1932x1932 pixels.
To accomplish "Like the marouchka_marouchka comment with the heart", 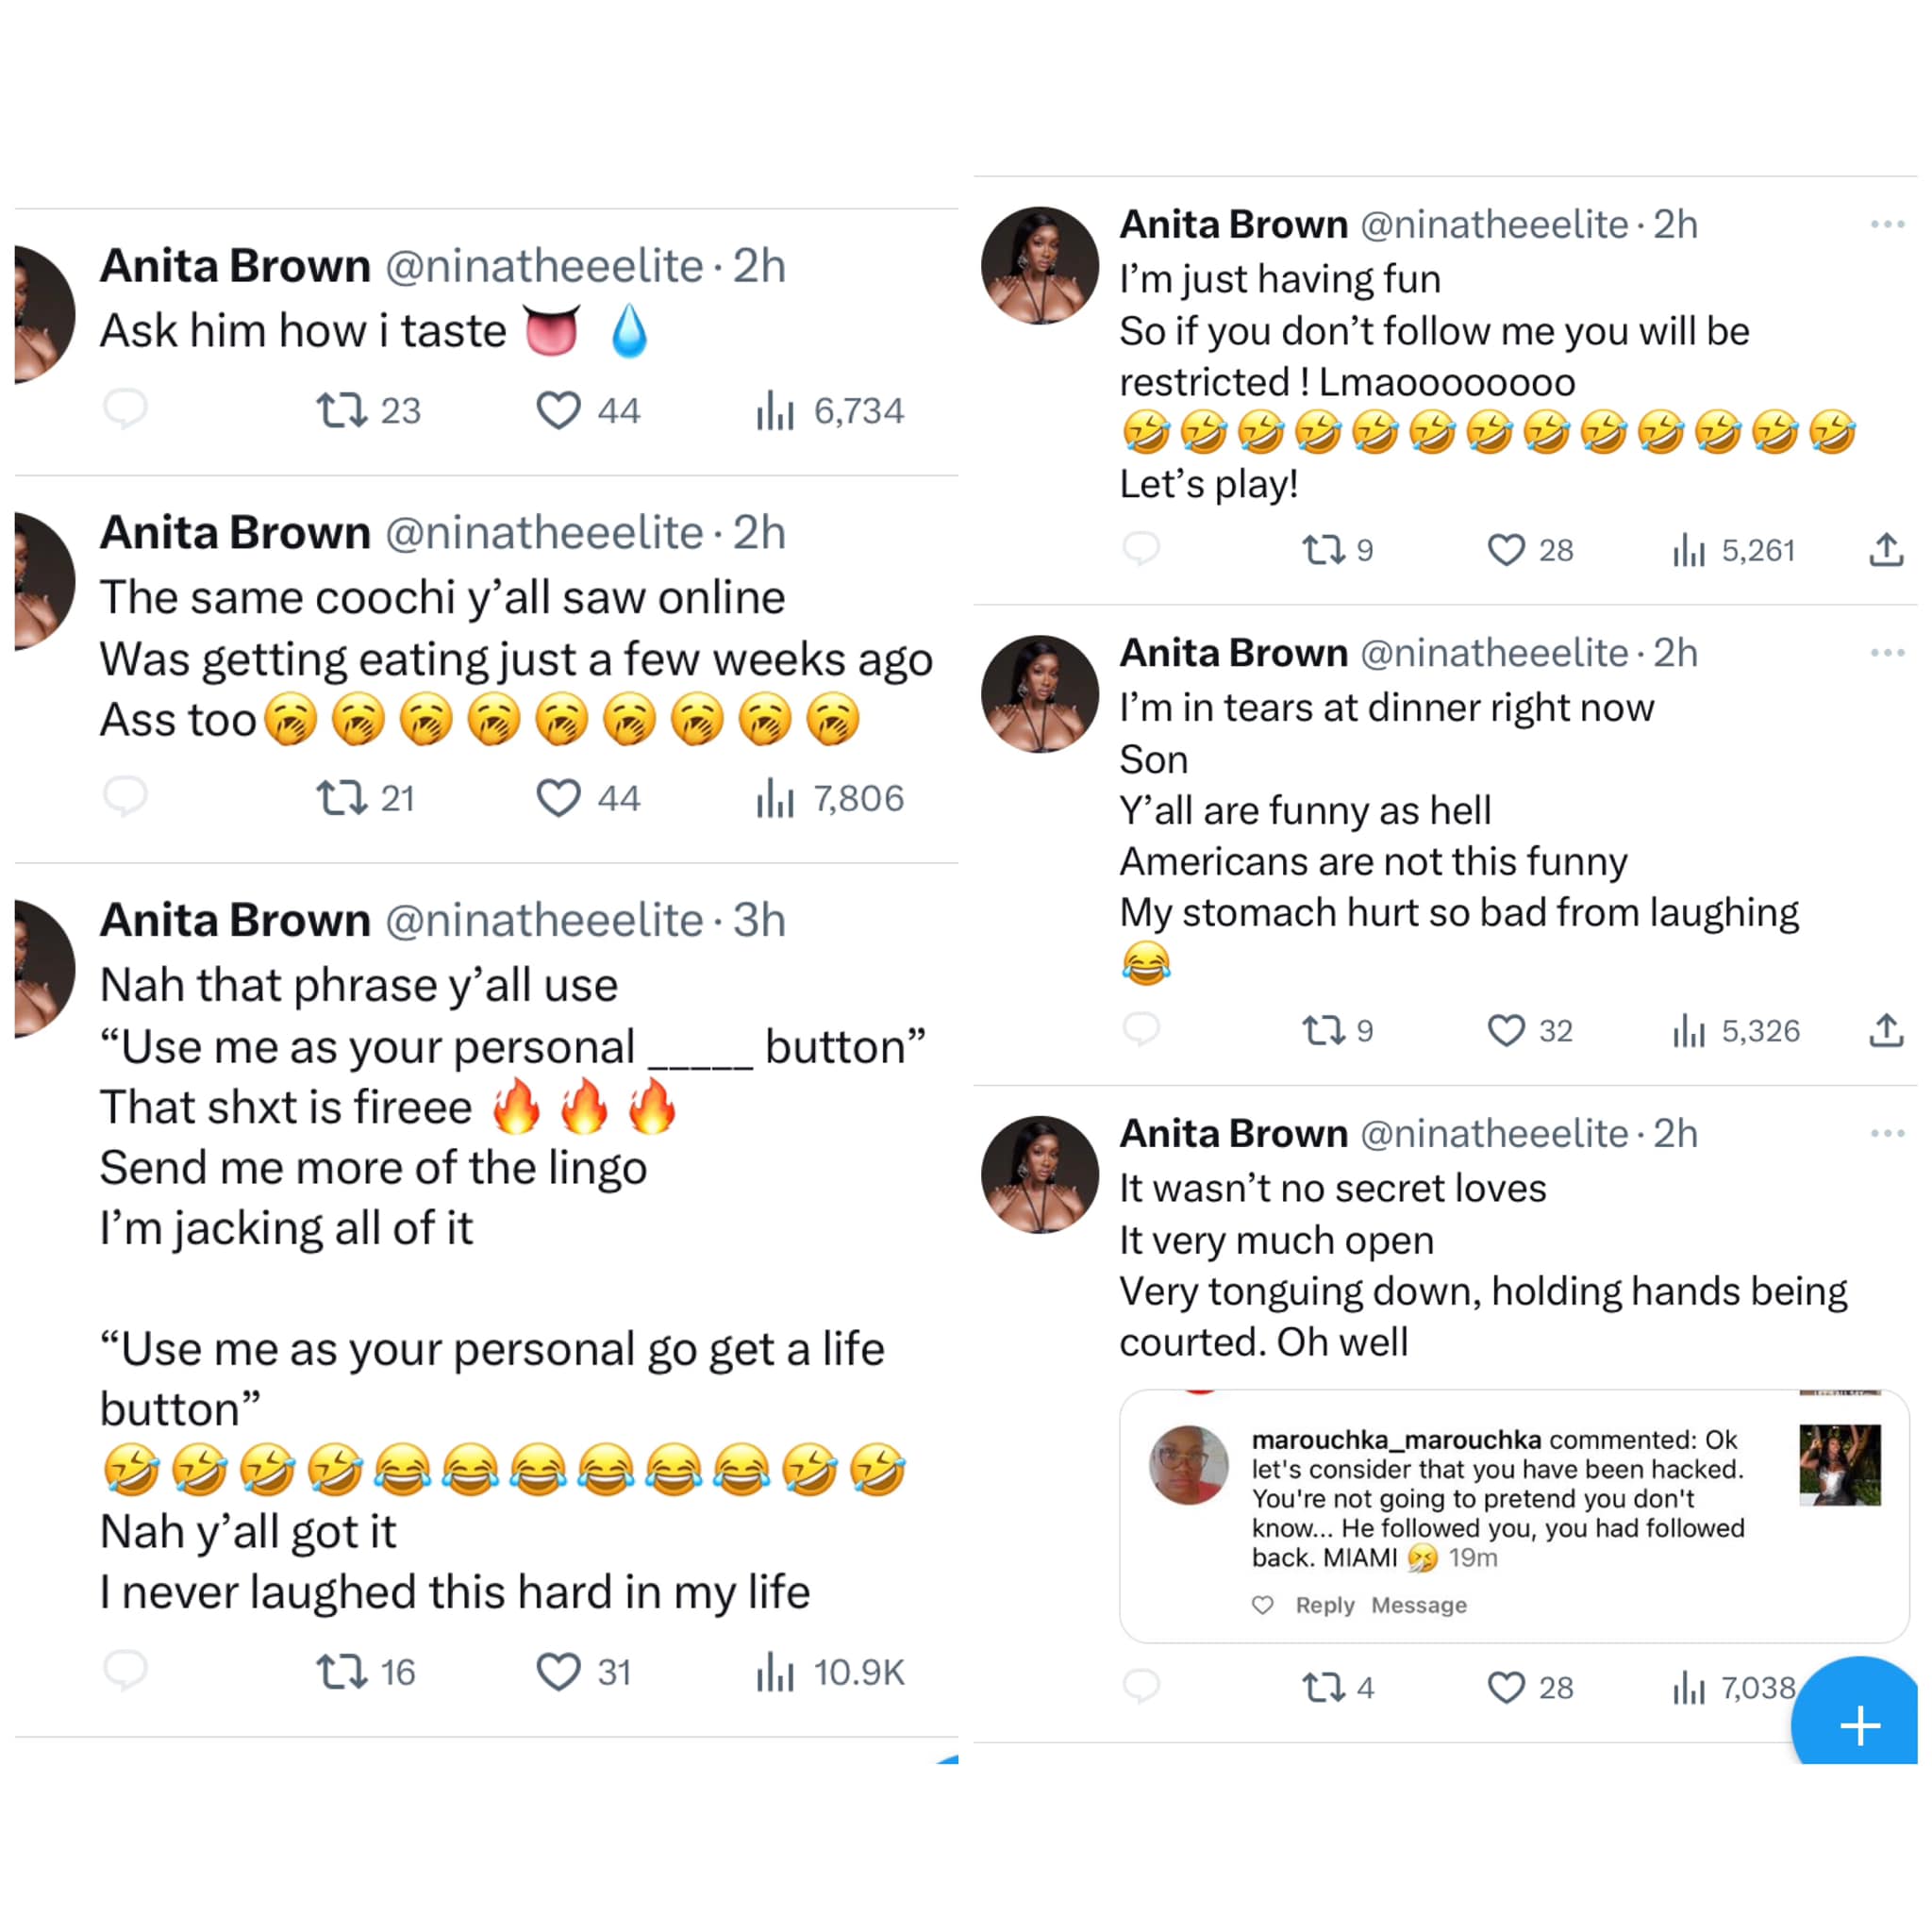I will [1263, 1605].
